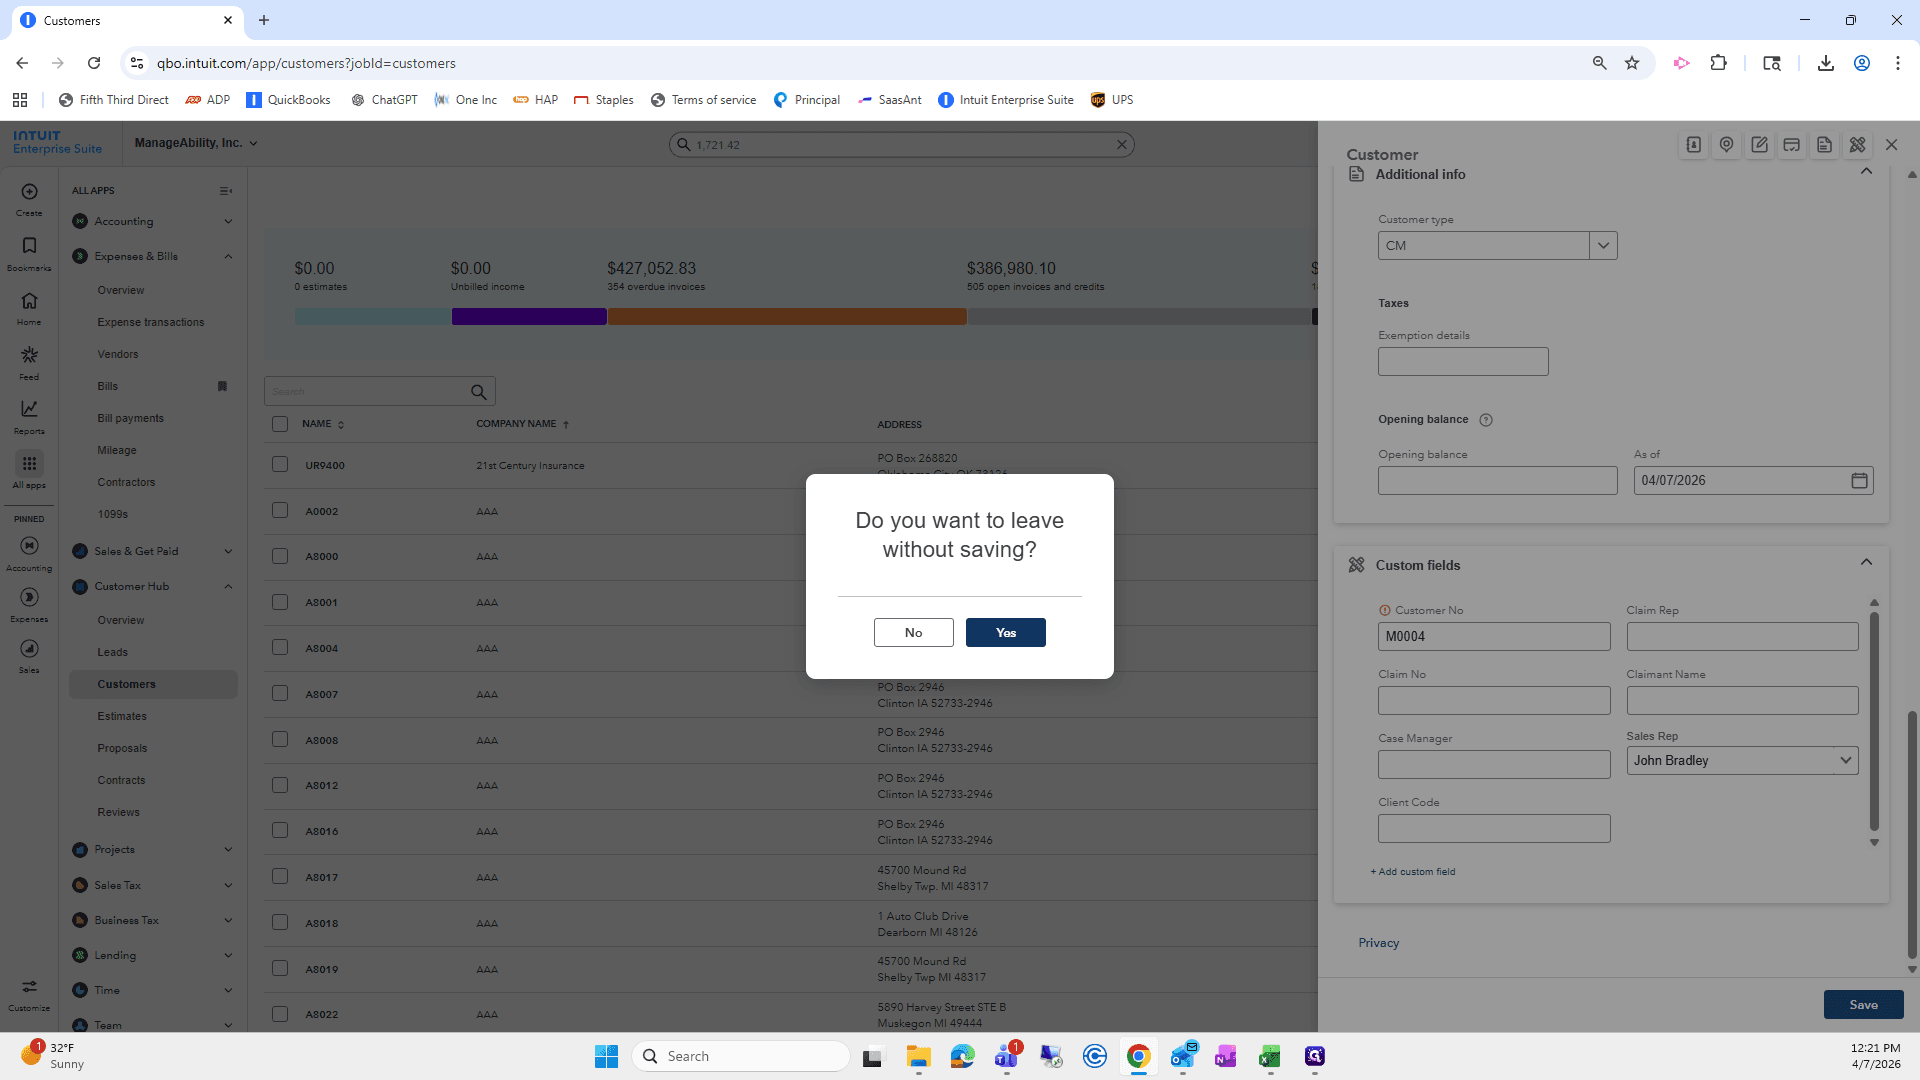Check the box for customer UR9400
The width and height of the screenshot is (1920, 1080).
point(280,465)
